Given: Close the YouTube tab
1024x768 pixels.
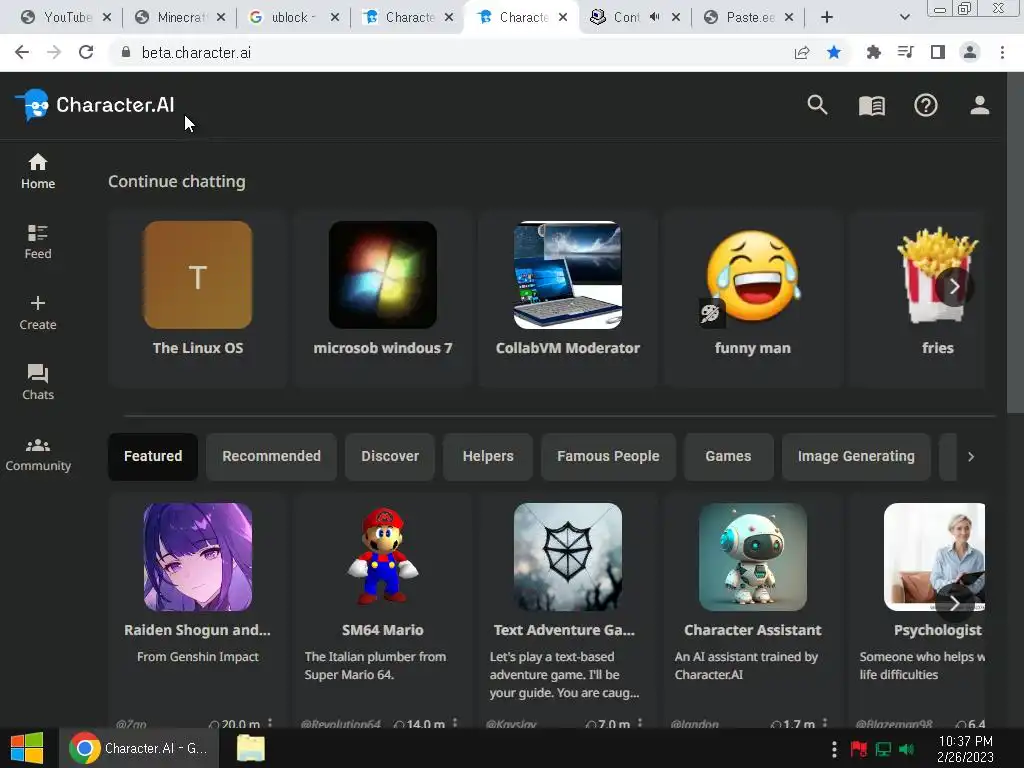Looking at the screenshot, I should tap(107, 17).
